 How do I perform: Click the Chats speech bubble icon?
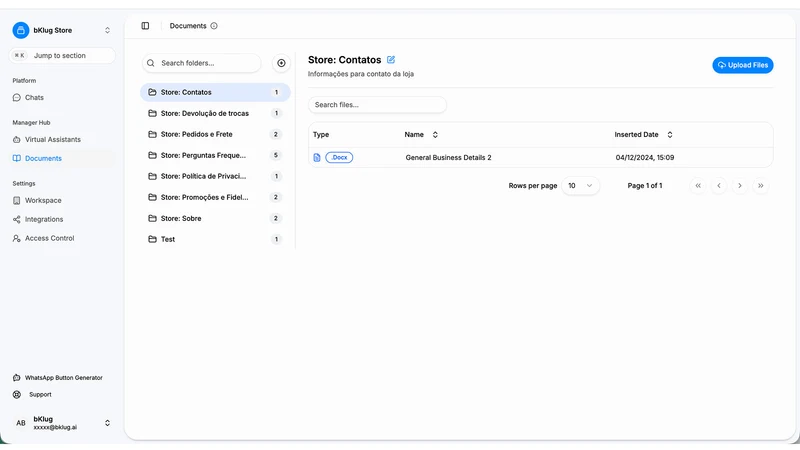point(17,97)
